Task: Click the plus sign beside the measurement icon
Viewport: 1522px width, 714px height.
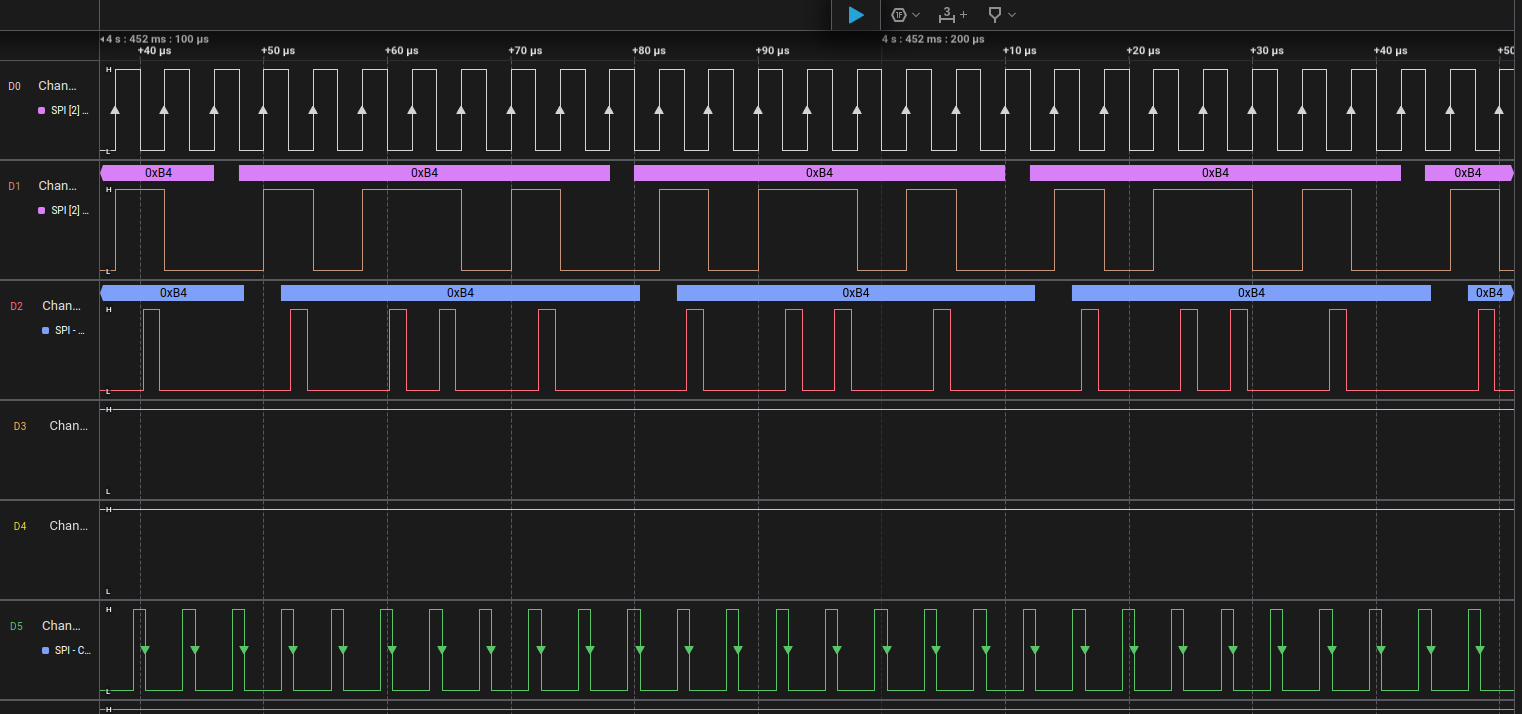Action: [x=963, y=15]
